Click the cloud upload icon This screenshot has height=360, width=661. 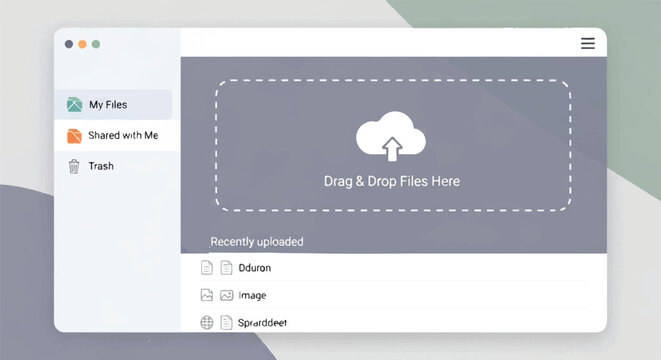pyautogui.click(x=391, y=136)
